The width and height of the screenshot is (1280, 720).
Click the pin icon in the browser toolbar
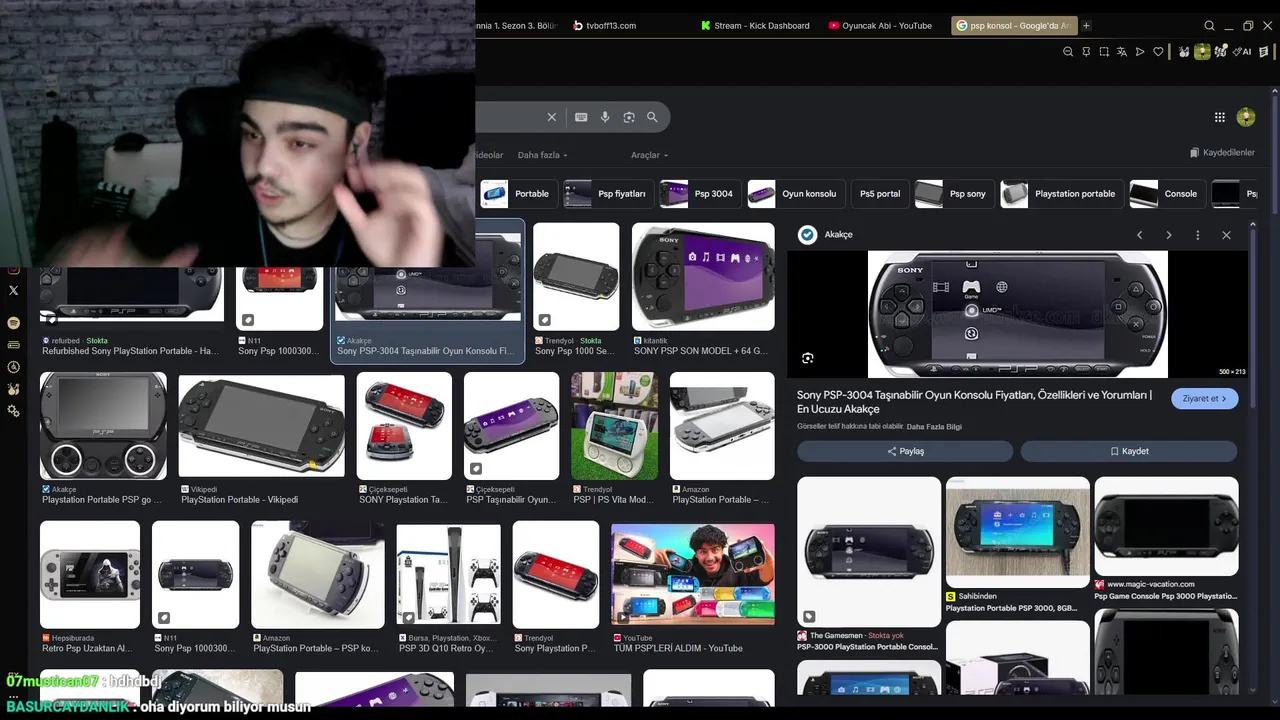tap(1086, 52)
